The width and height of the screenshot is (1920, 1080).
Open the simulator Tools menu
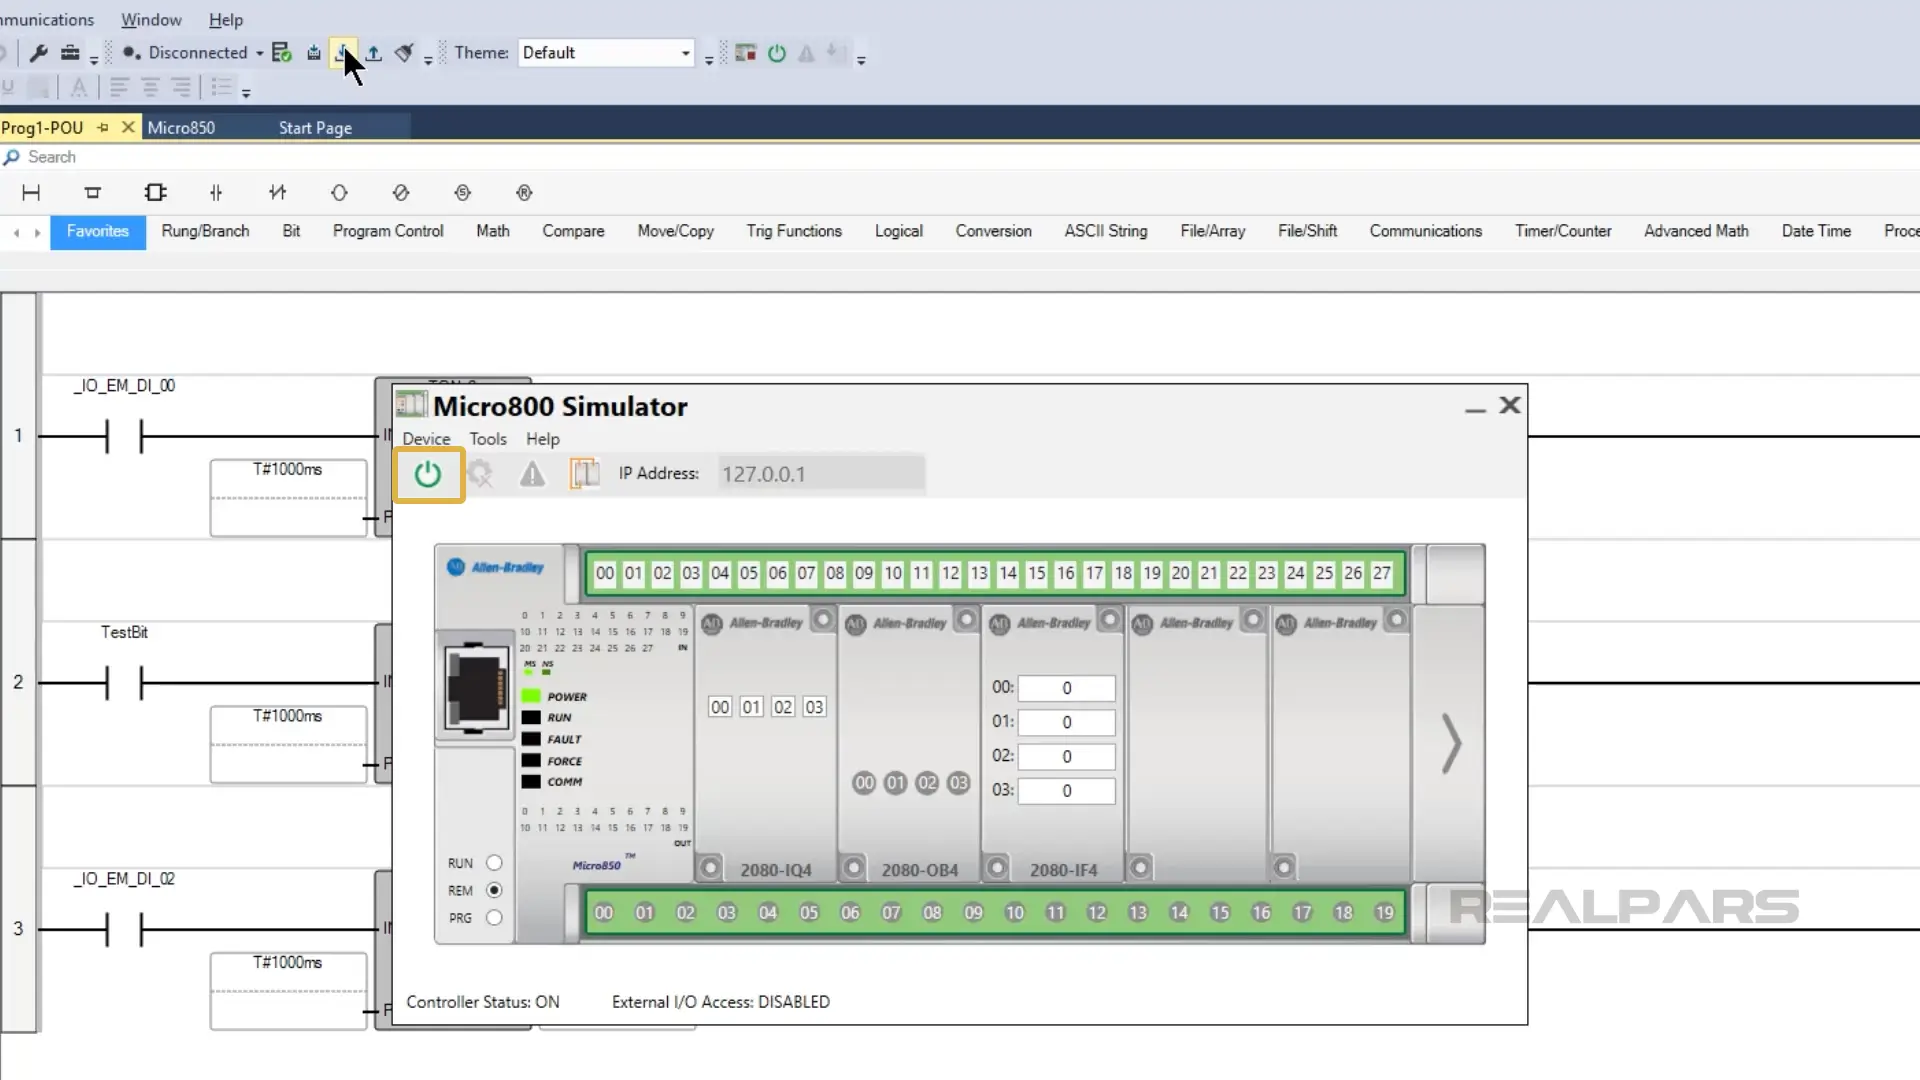tap(488, 439)
